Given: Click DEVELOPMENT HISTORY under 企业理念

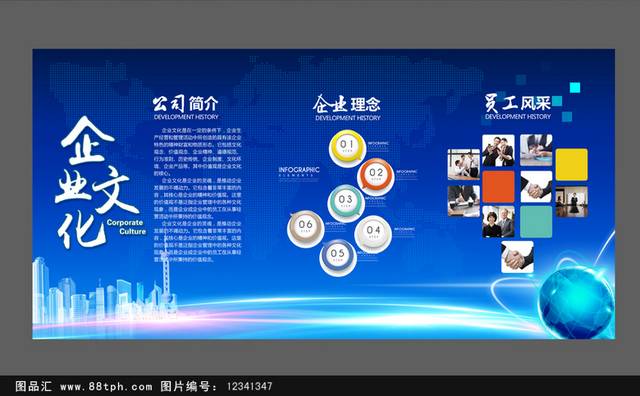Looking at the screenshot, I should (348, 118).
